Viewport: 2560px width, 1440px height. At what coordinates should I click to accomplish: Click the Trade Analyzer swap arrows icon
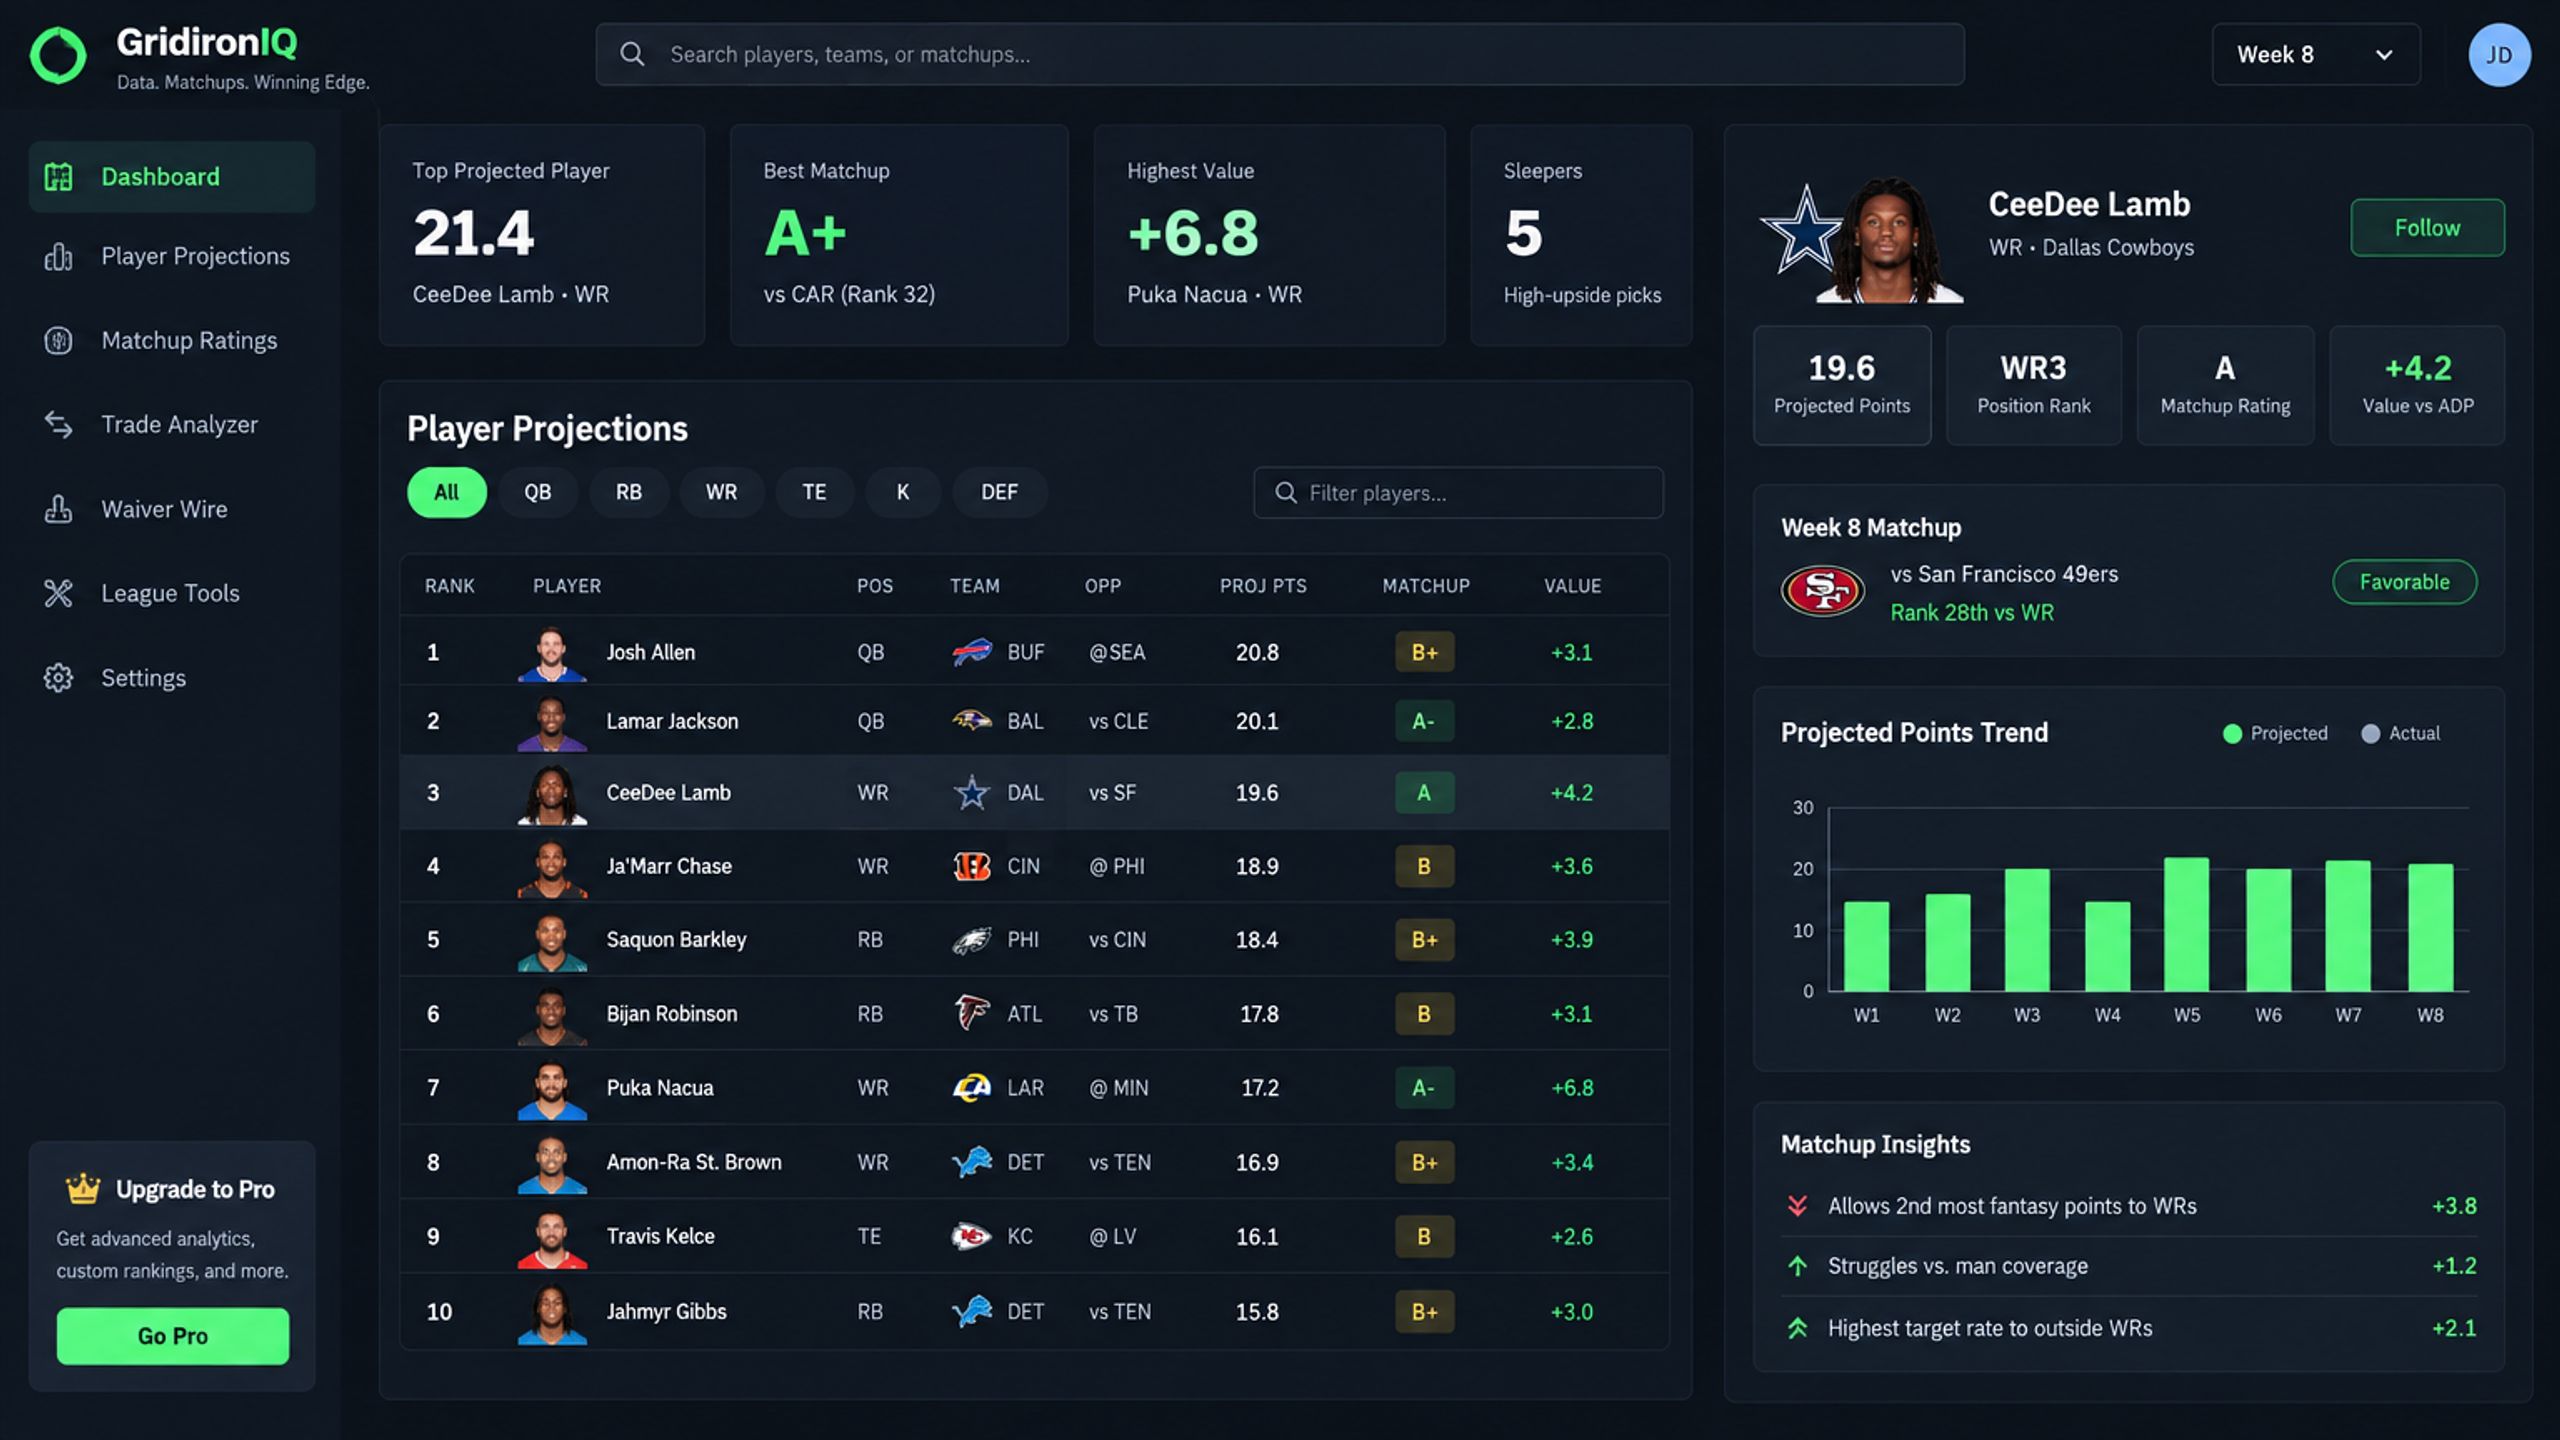click(58, 425)
